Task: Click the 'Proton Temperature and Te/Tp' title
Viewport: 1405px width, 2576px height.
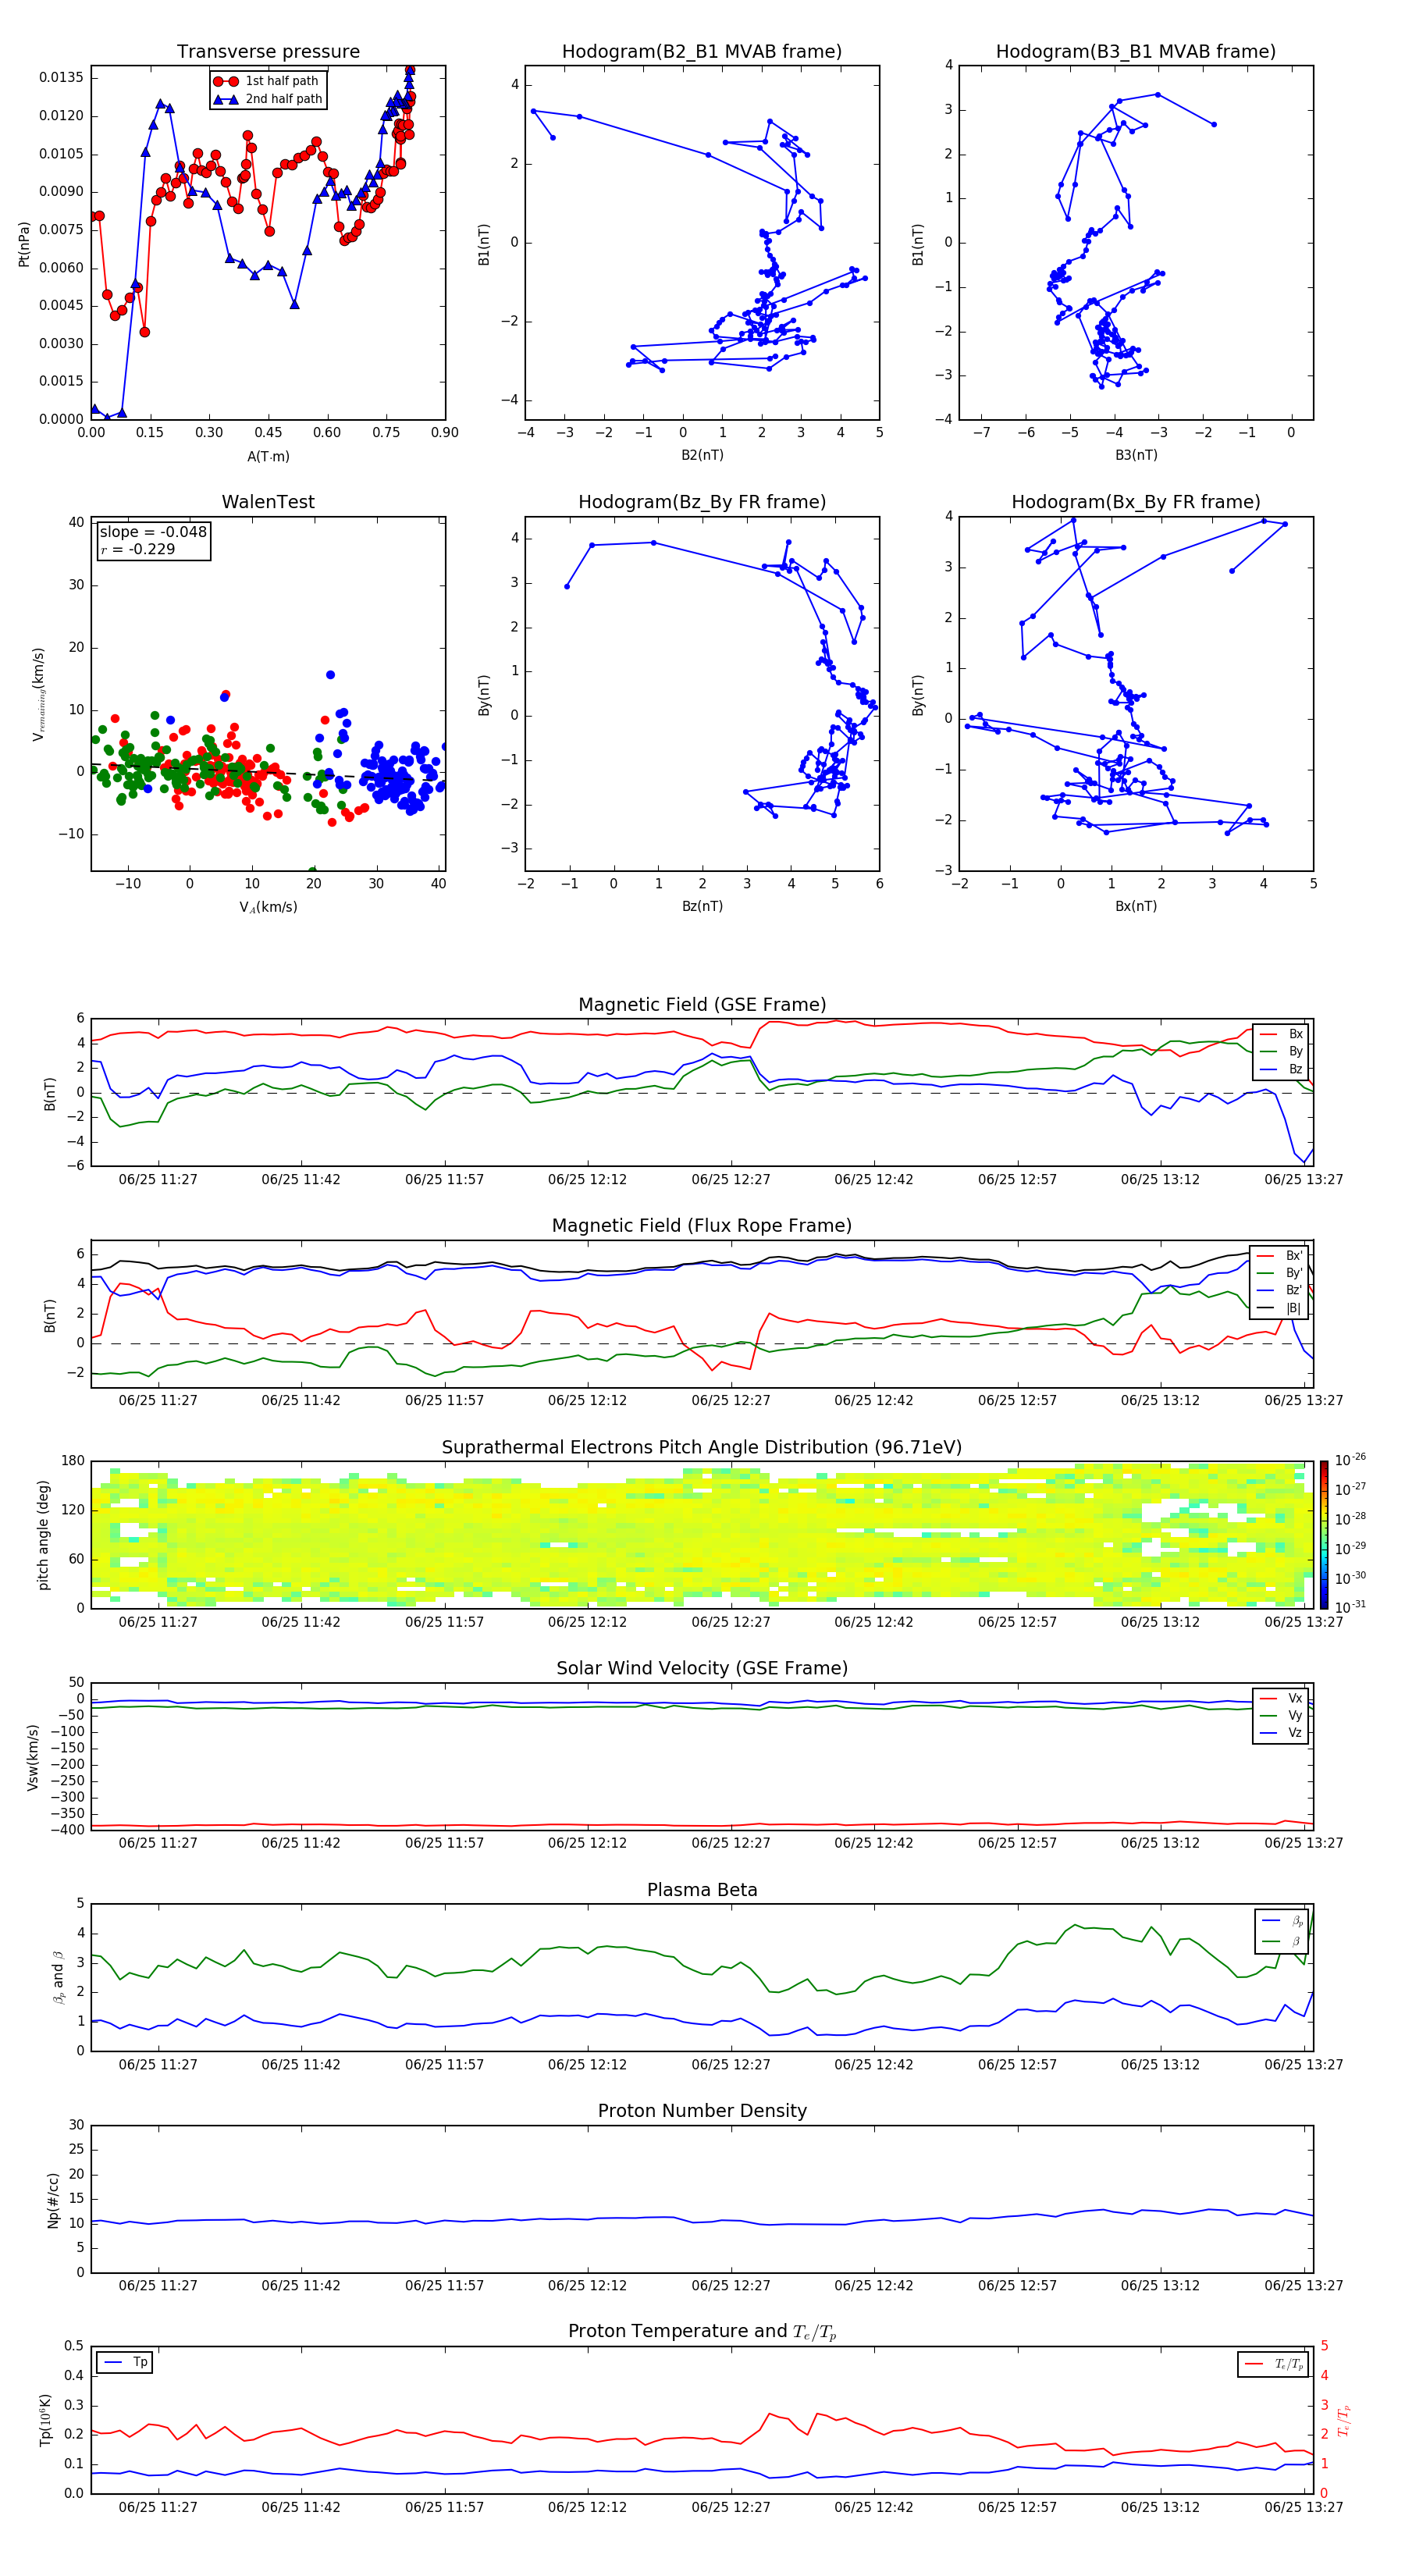Action: pos(702,2332)
